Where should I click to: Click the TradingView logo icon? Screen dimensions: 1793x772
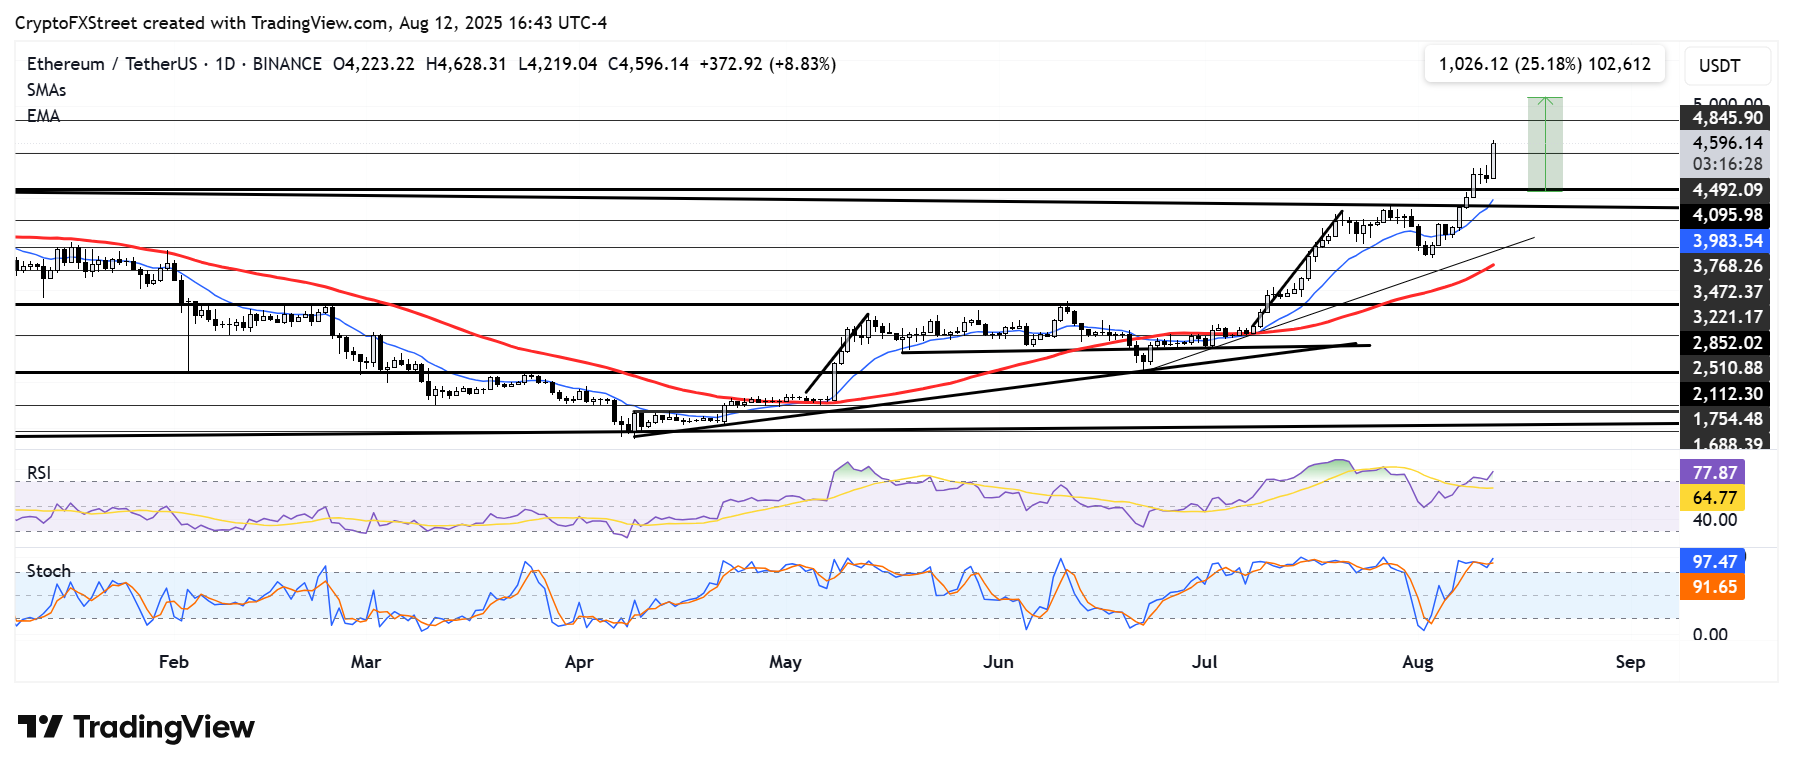[40, 726]
